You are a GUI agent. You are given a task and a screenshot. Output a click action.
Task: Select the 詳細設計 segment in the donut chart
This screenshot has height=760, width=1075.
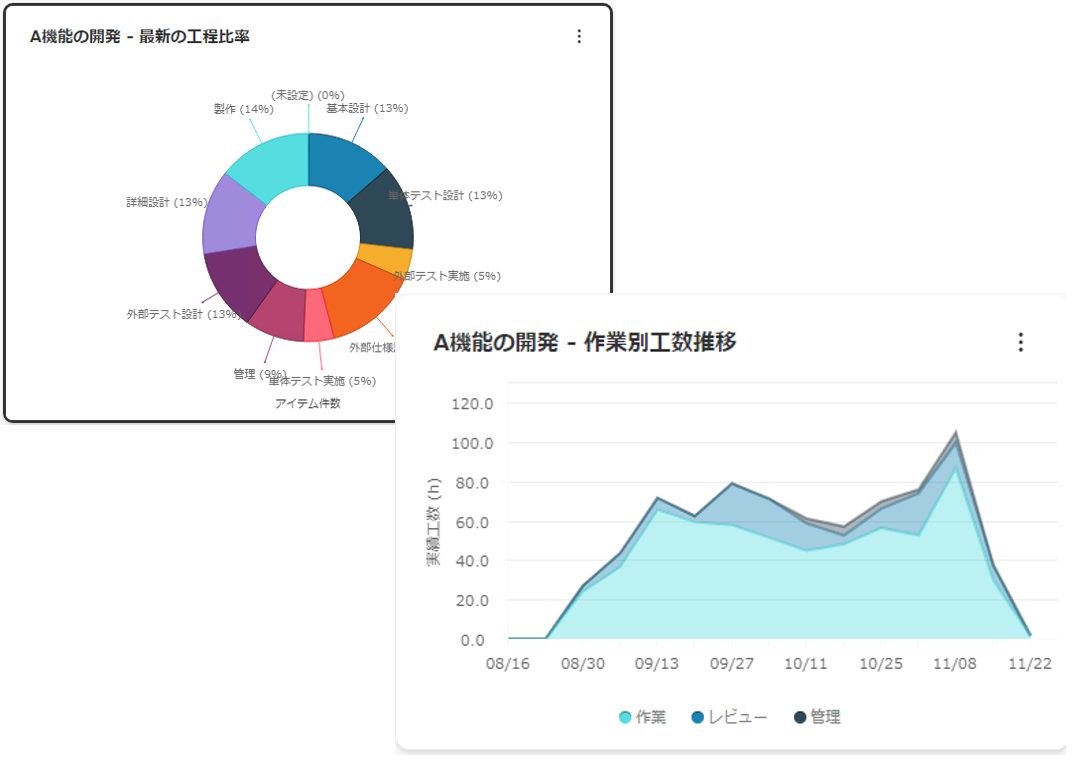[228, 215]
